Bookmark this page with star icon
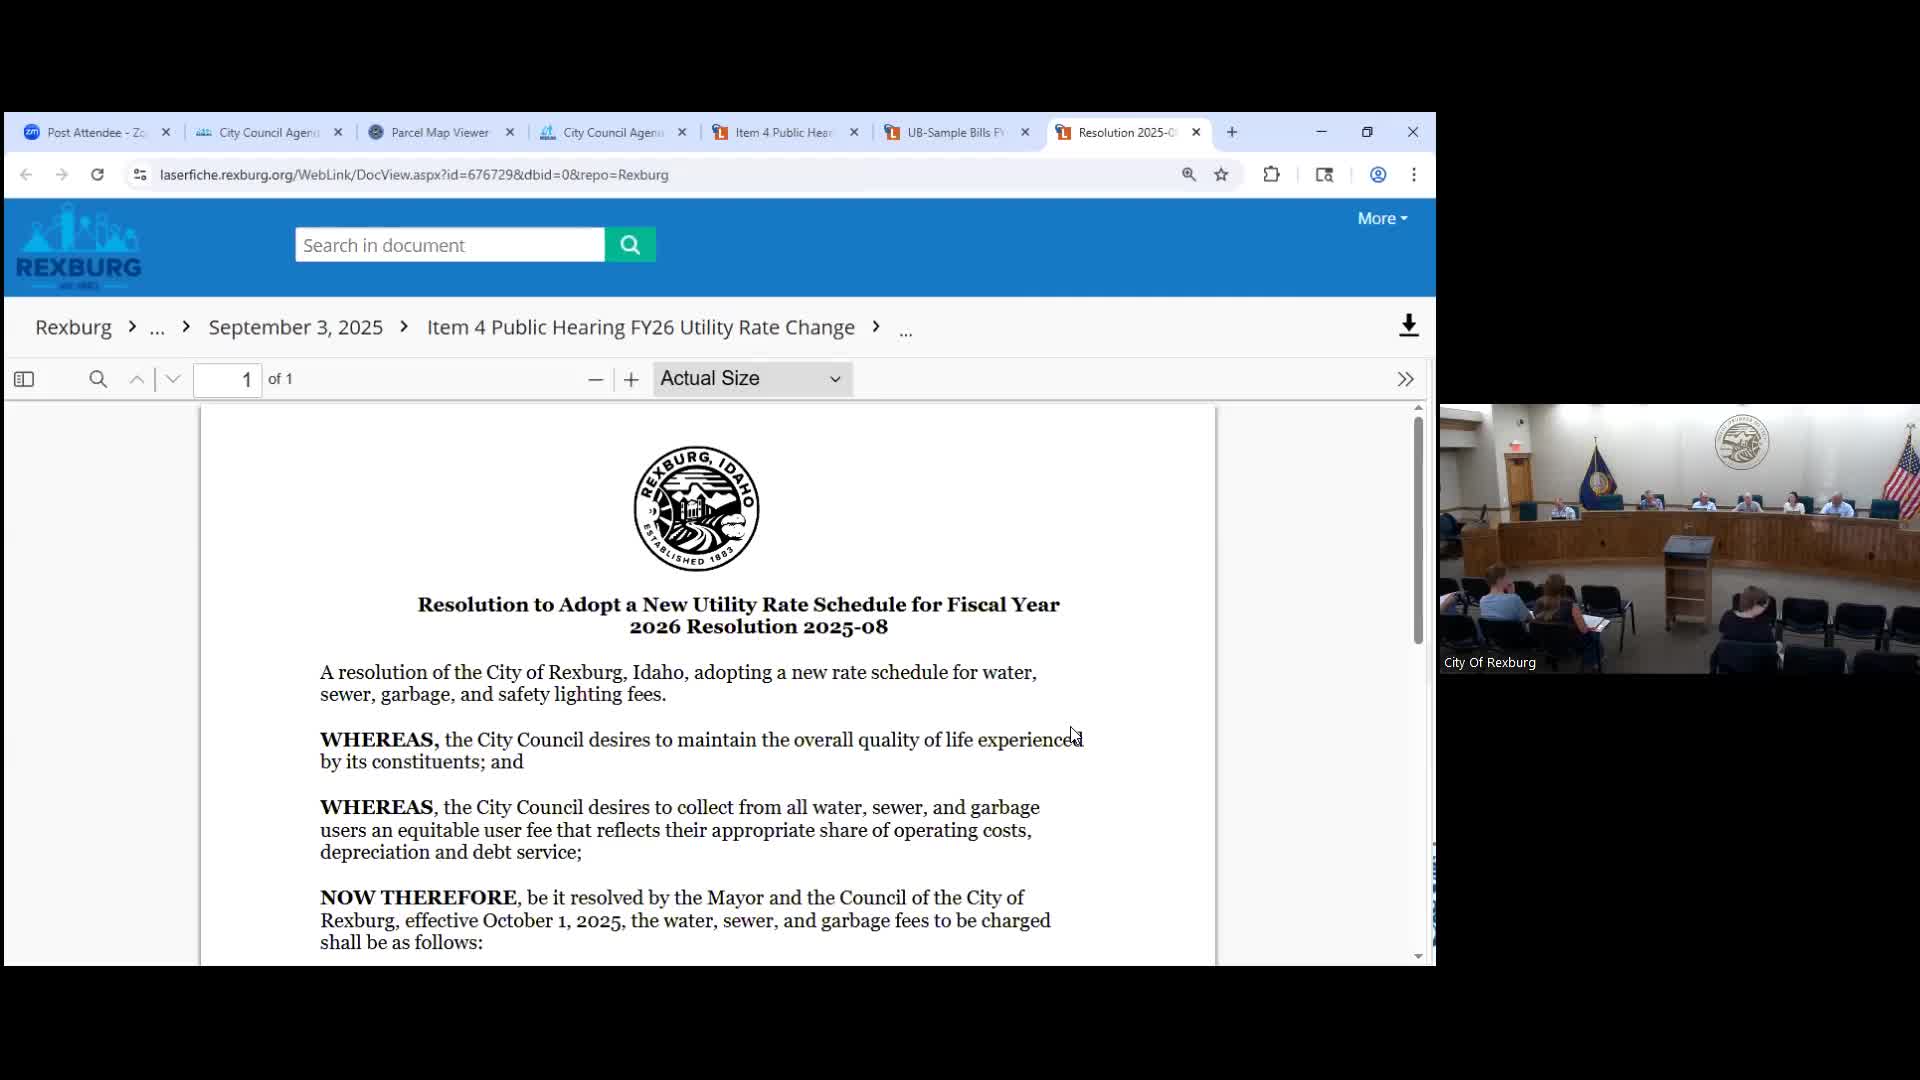1920x1080 pixels. point(1221,174)
